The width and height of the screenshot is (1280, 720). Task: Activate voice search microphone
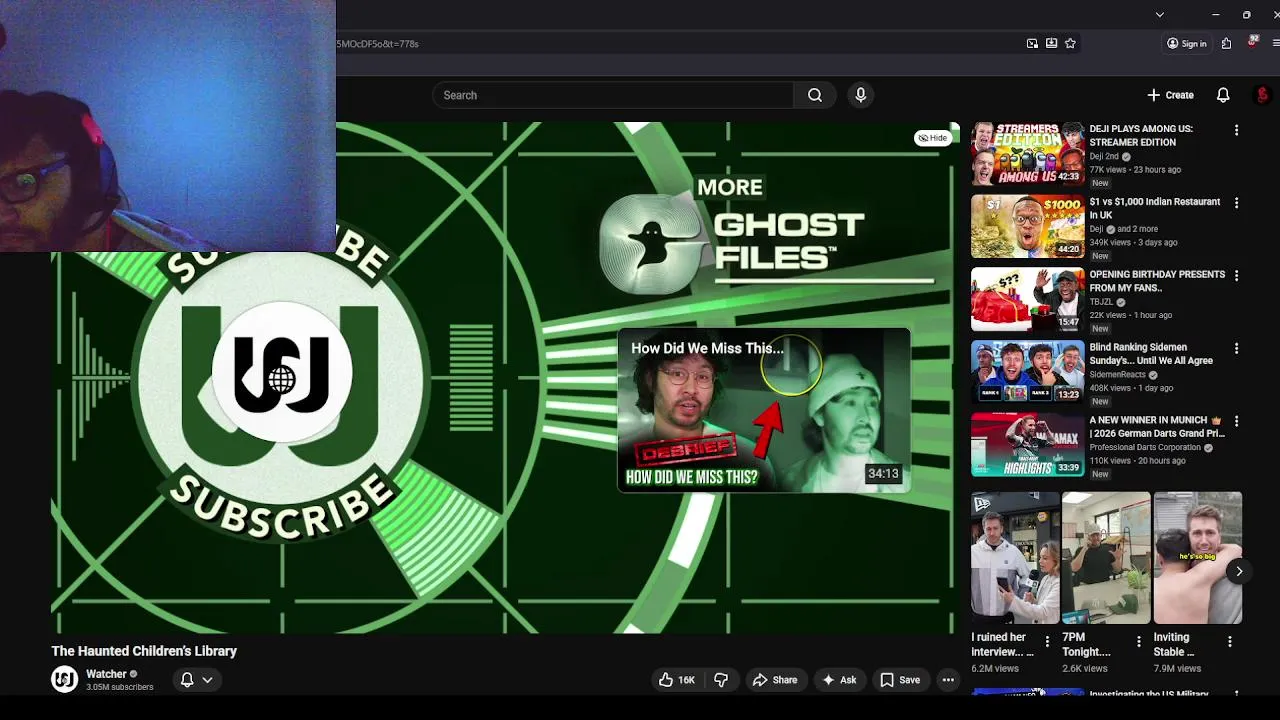[860, 95]
